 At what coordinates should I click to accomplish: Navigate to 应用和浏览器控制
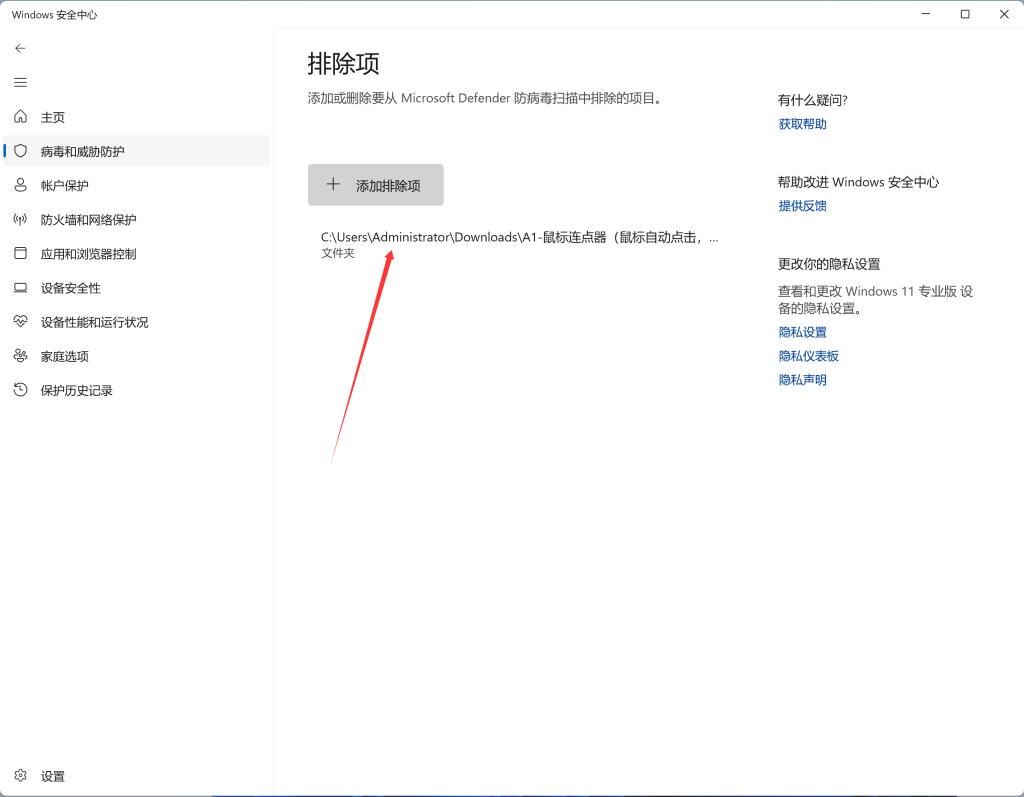click(136, 253)
